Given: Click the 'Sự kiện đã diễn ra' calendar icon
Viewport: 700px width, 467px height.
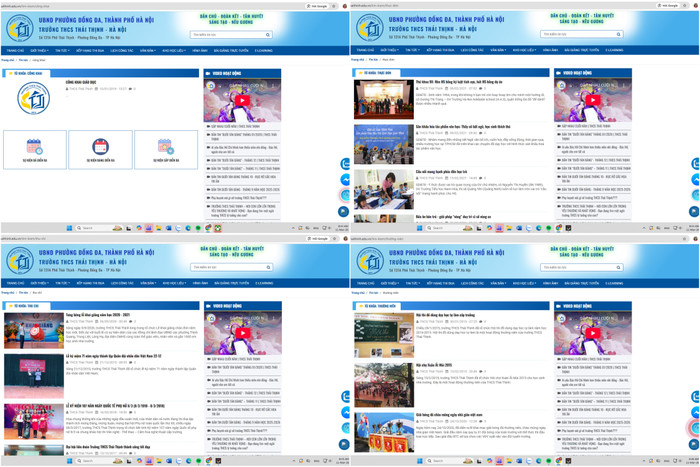Looking at the screenshot, I should coord(34,147).
